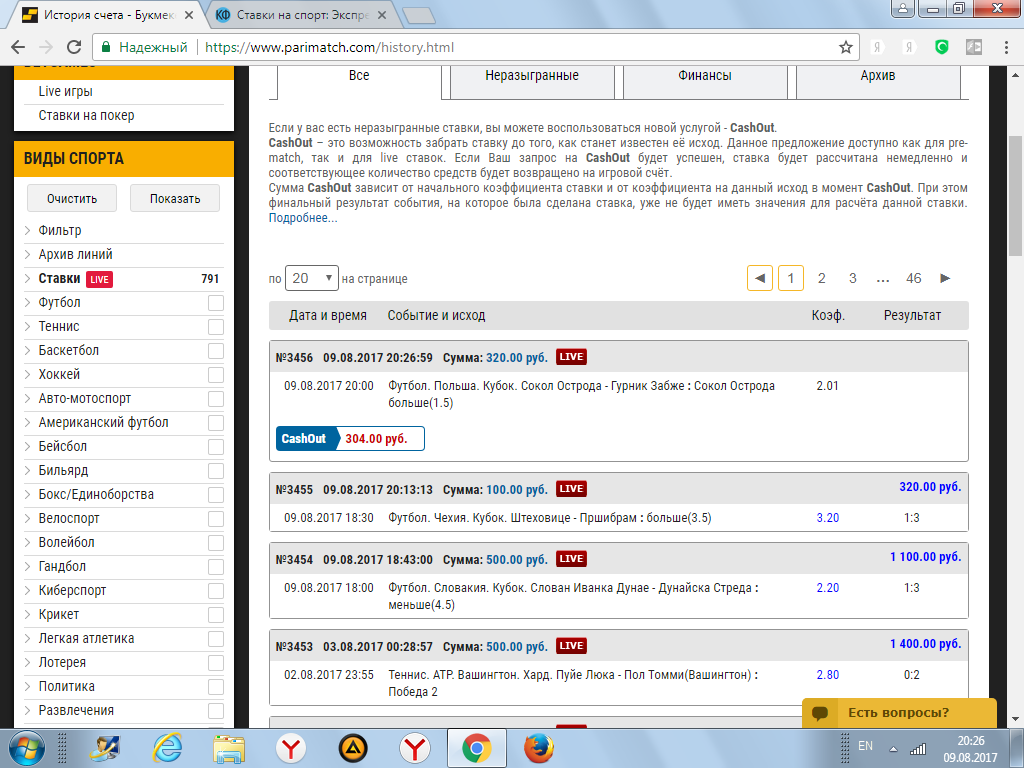Click the EN language indicator in tray

(865, 746)
